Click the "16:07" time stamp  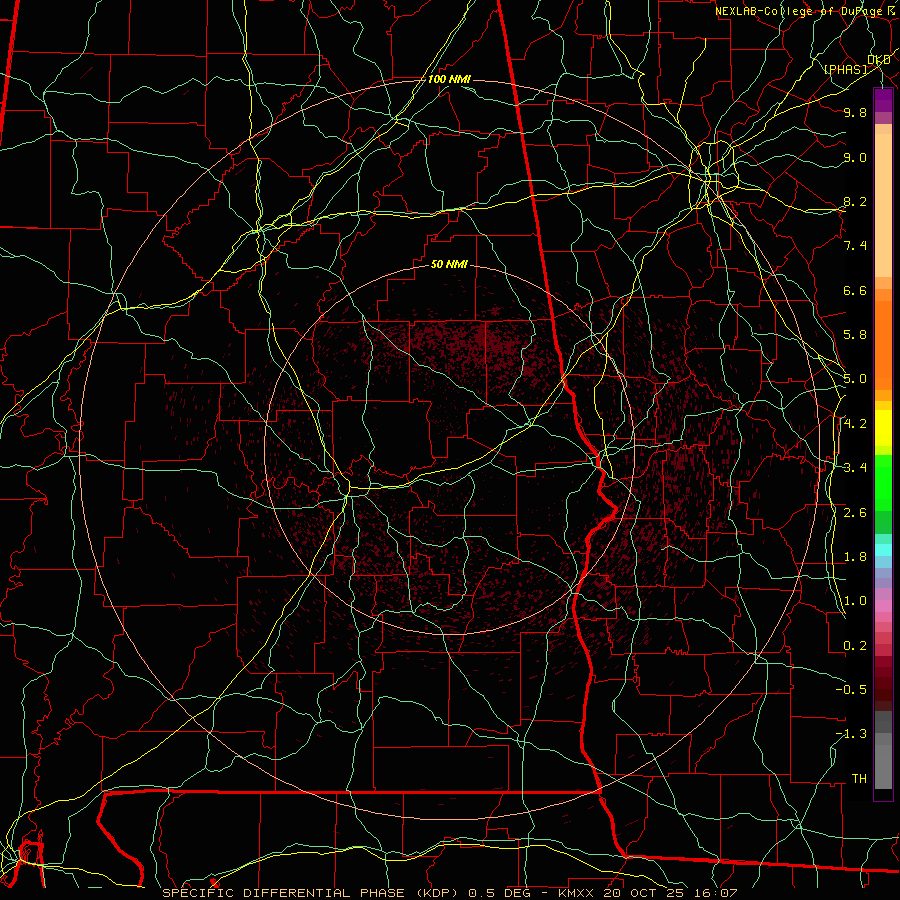(x=717, y=893)
